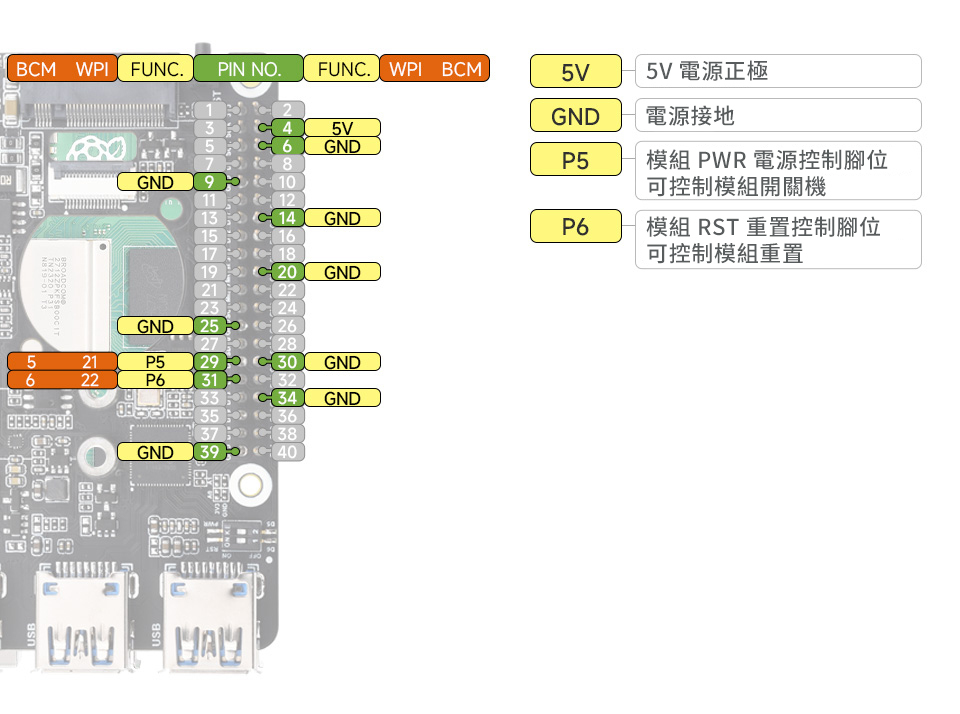This screenshot has width=960, height=714.
Task: Select pin number 30 on the header
Action: pyautogui.click(x=286, y=362)
